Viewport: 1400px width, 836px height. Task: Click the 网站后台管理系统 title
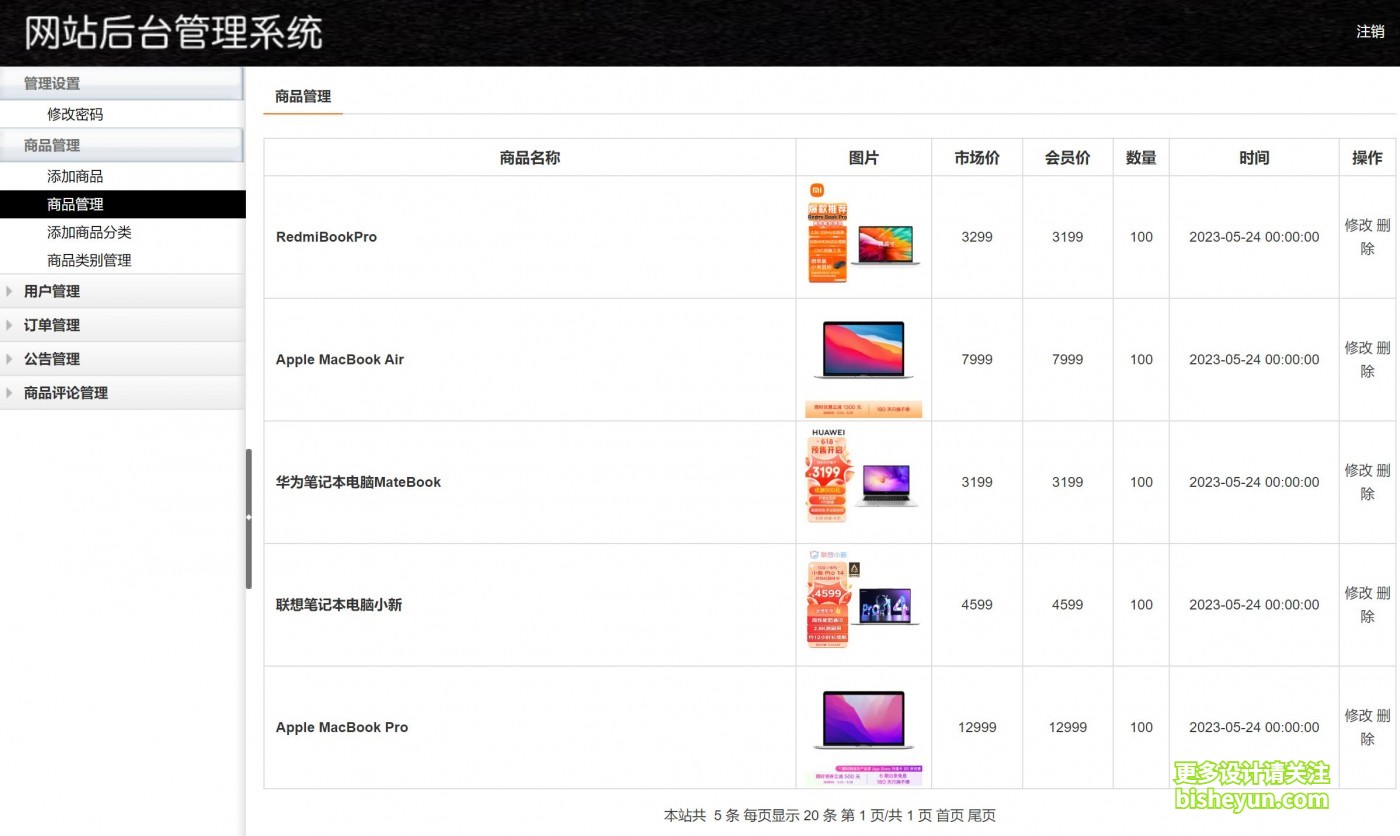point(173,32)
